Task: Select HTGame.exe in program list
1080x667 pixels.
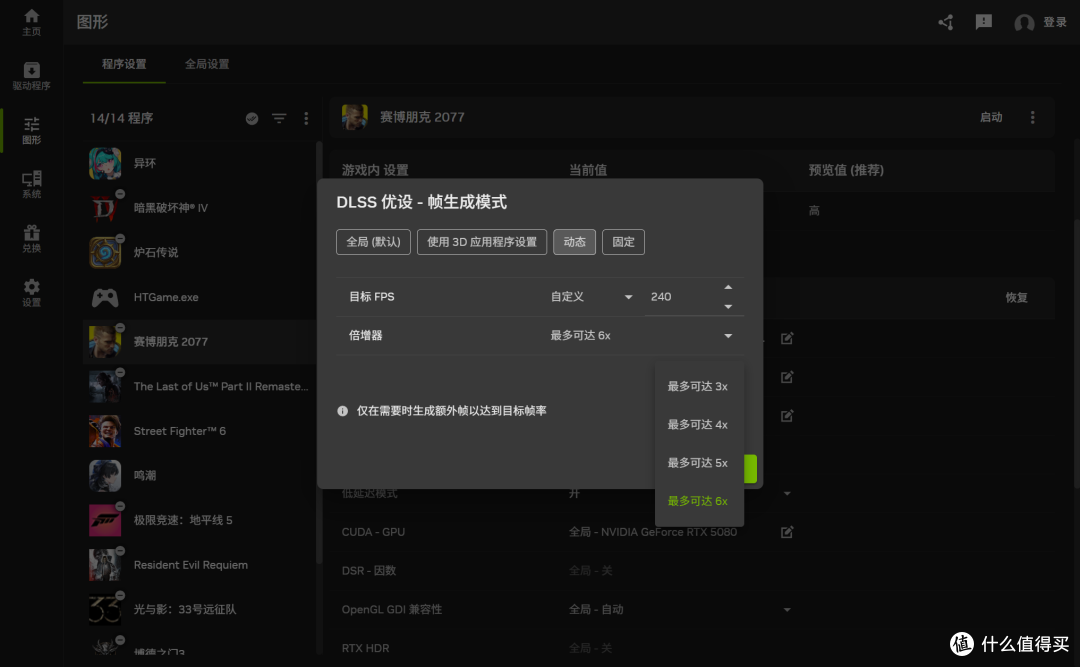Action: 199,297
